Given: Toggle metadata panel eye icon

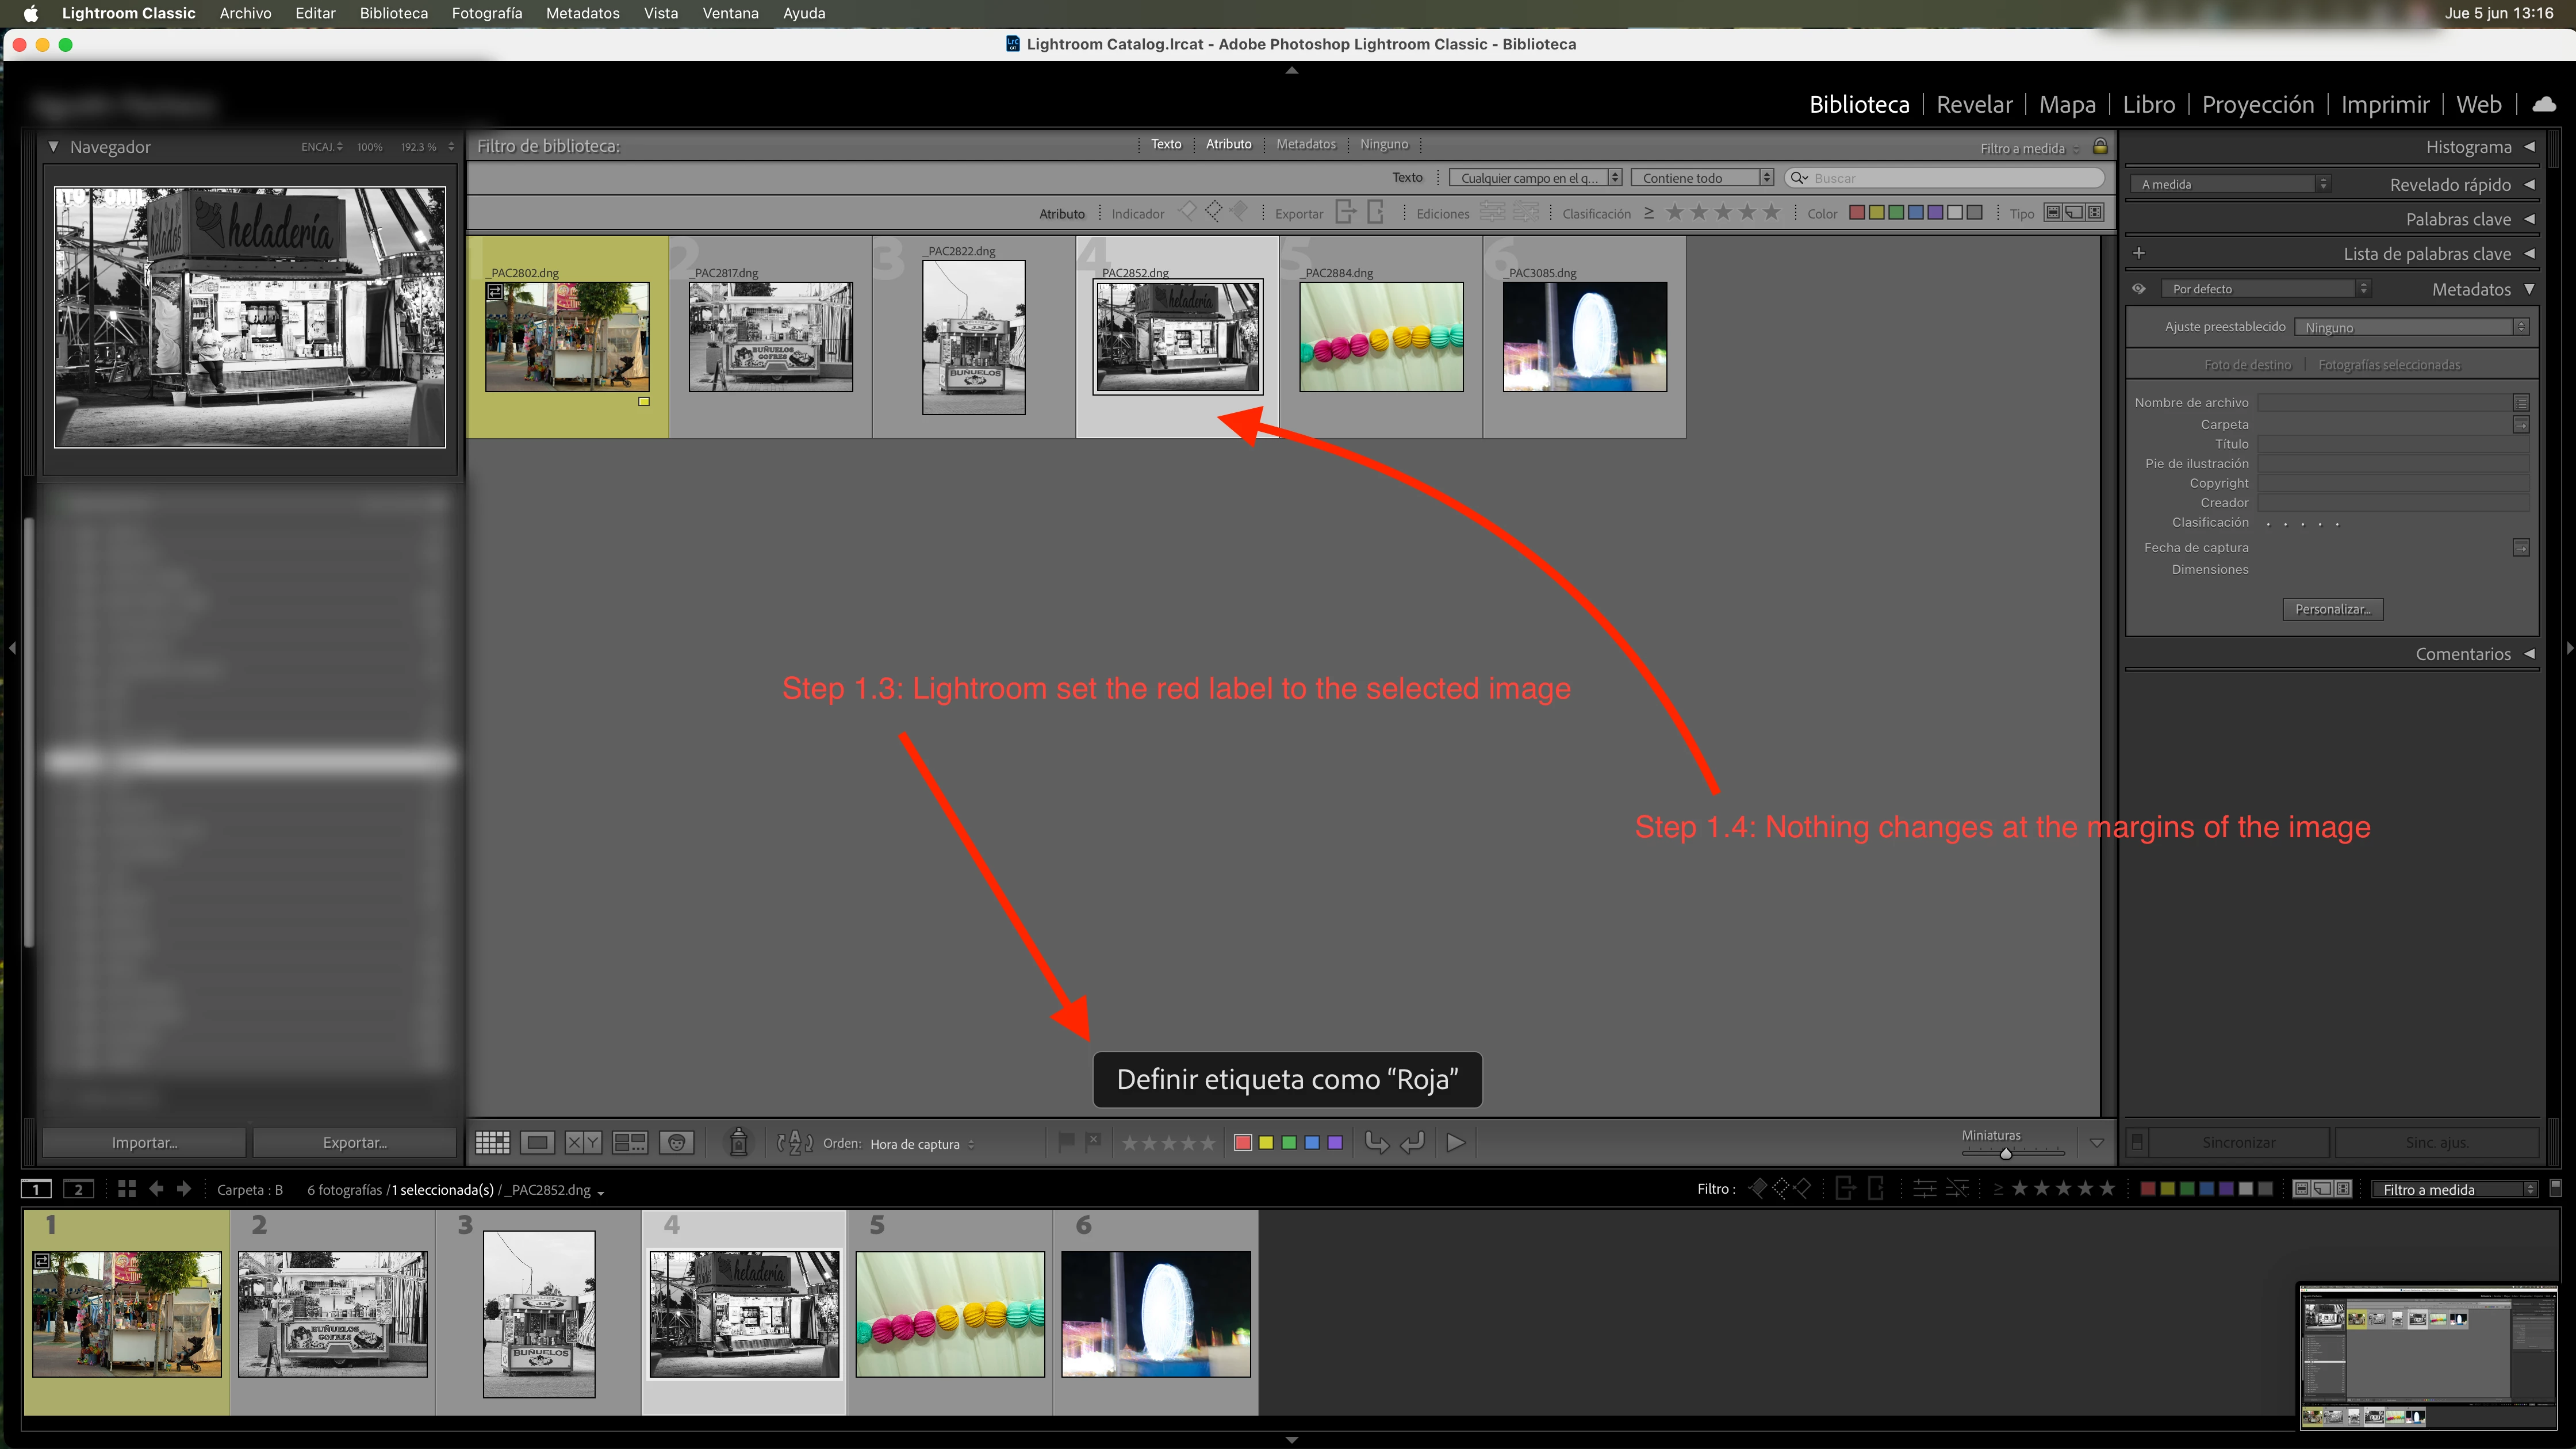Looking at the screenshot, I should (x=2139, y=289).
